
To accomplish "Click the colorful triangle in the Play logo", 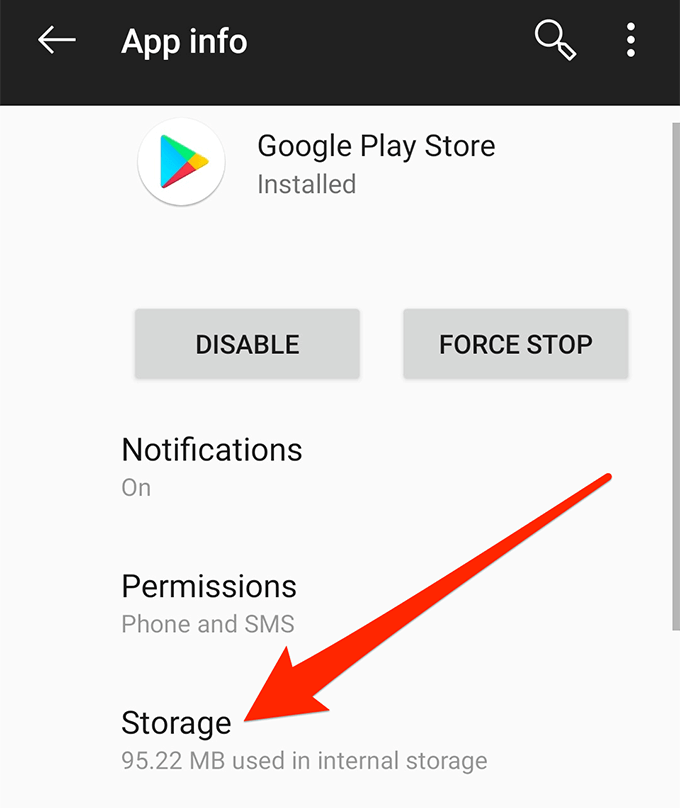I will pos(183,161).
